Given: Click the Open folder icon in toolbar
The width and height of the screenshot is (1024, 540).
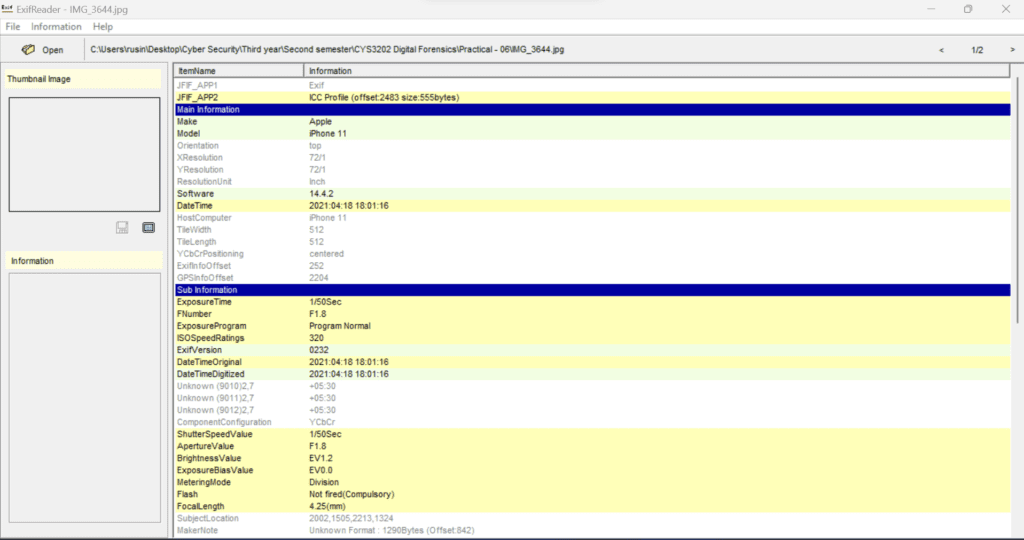Looking at the screenshot, I should pyautogui.click(x=29, y=49).
